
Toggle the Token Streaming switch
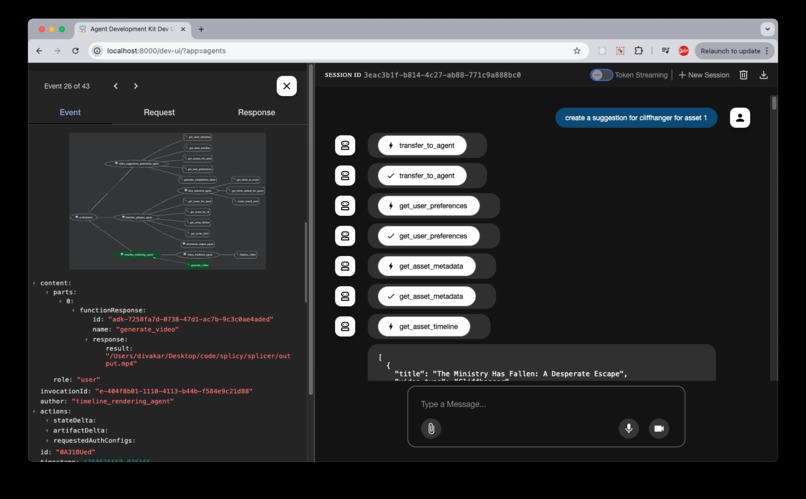[601, 75]
